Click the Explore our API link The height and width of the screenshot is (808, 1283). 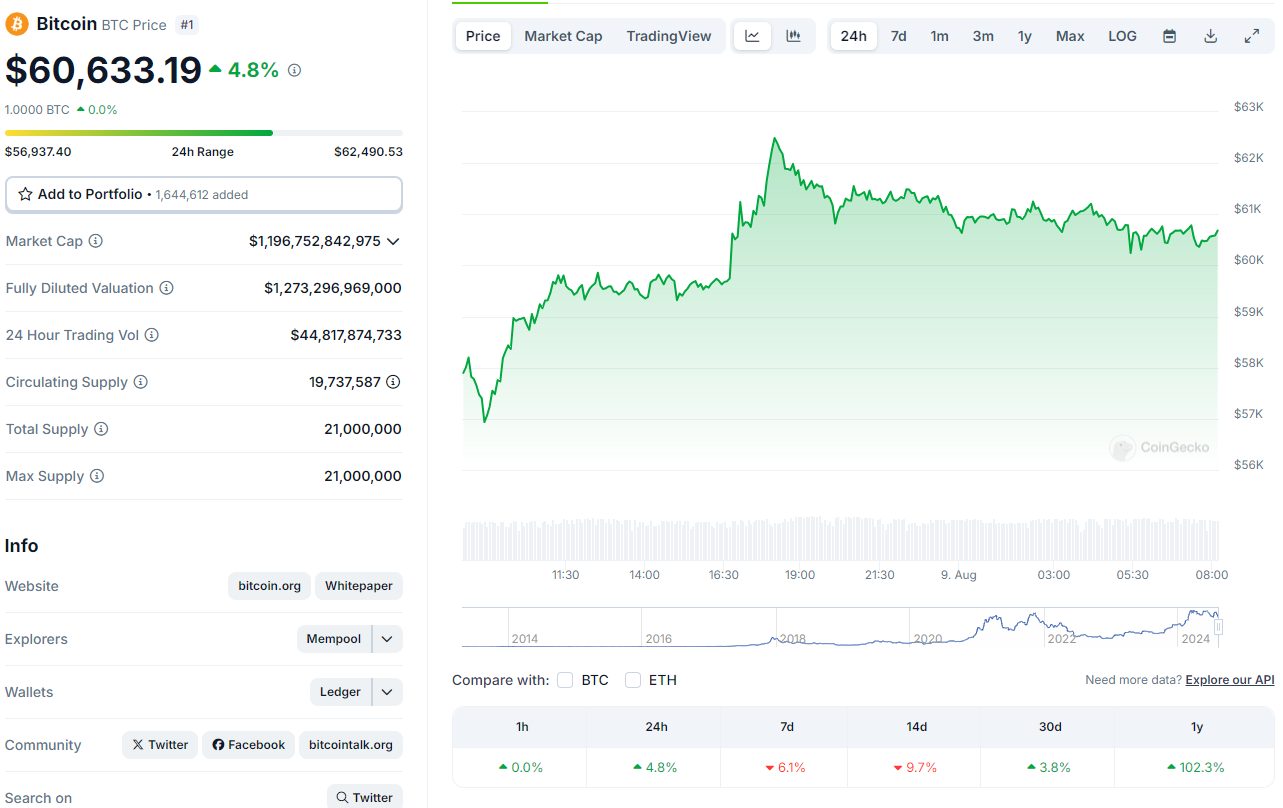click(1230, 680)
